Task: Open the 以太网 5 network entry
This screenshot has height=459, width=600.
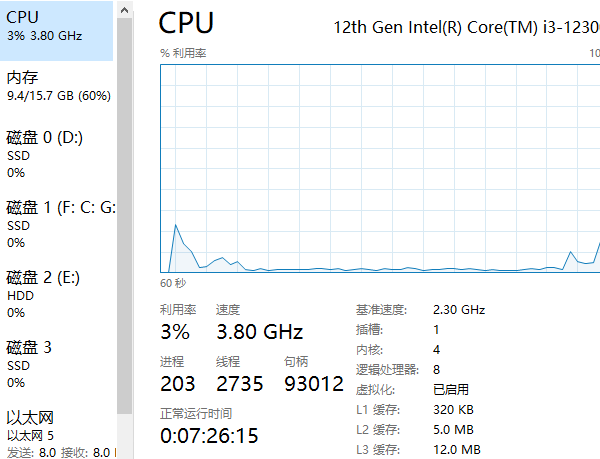Action: (x=56, y=434)
